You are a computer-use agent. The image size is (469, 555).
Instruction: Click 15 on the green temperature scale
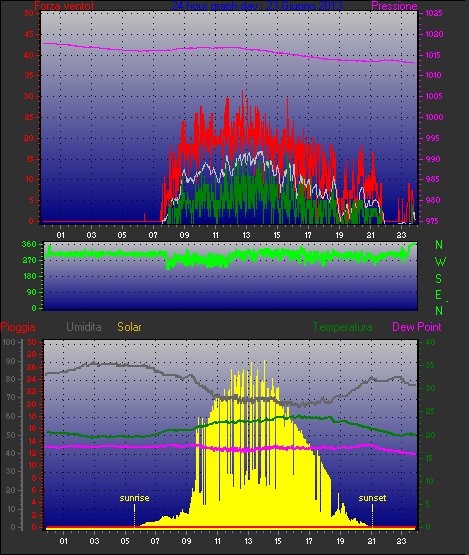(x=430, y=458)
